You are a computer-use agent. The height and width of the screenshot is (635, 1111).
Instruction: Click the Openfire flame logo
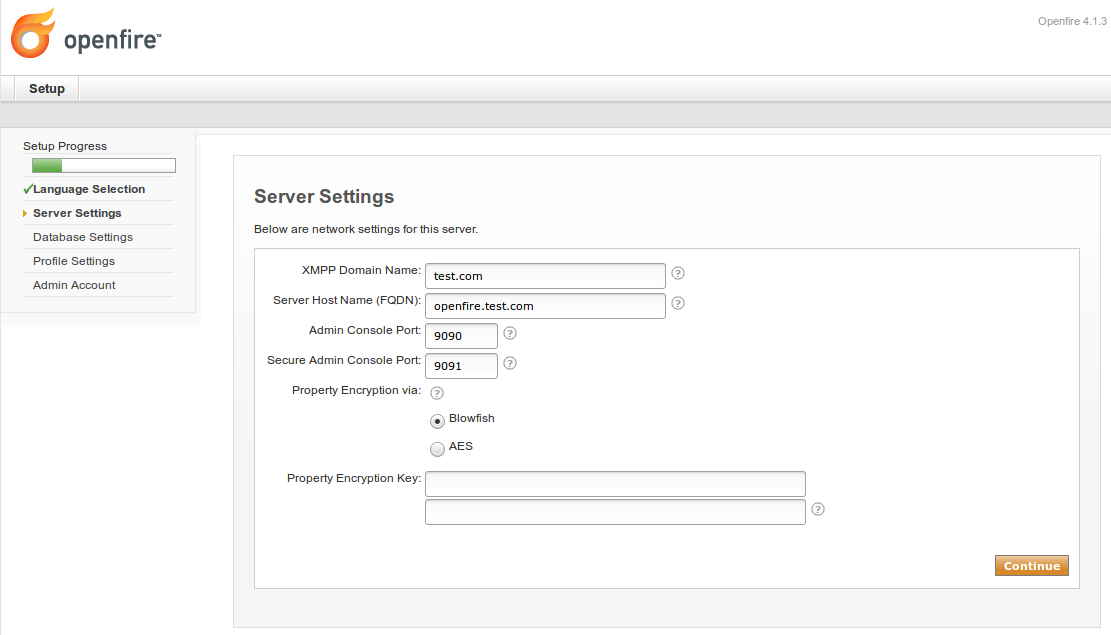point(33,33)
